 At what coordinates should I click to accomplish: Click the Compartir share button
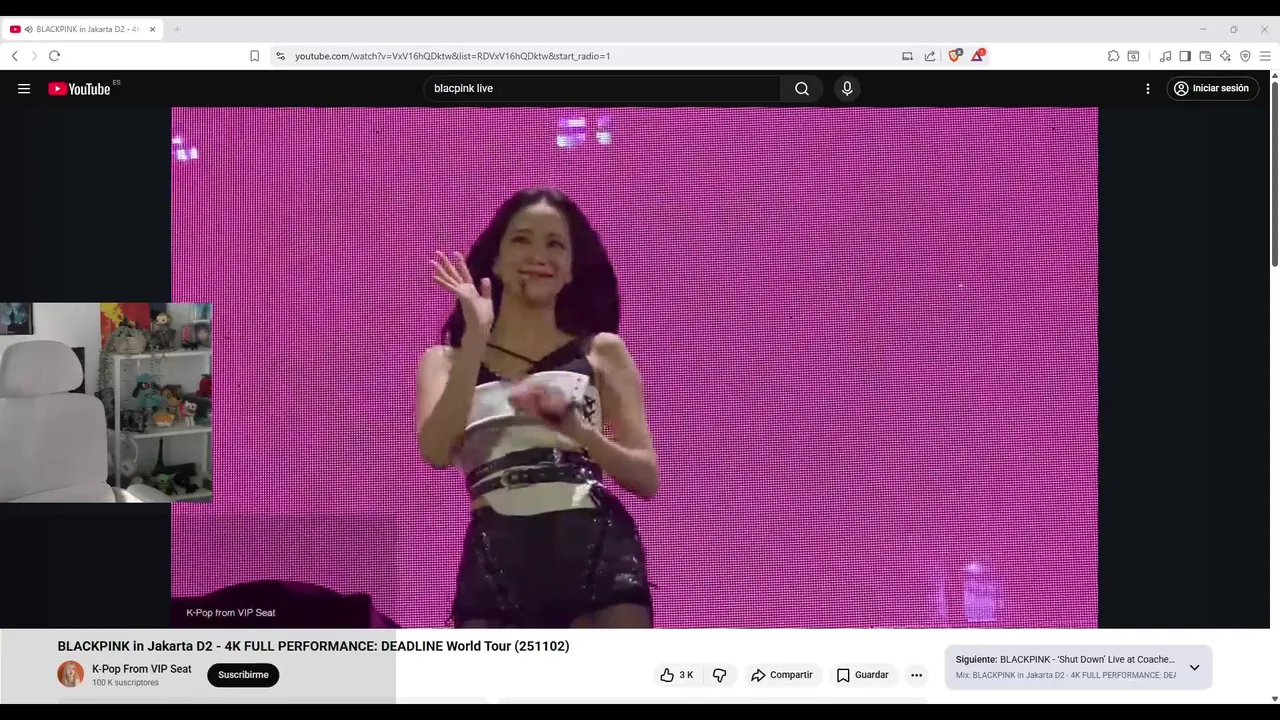pos(782,675)
